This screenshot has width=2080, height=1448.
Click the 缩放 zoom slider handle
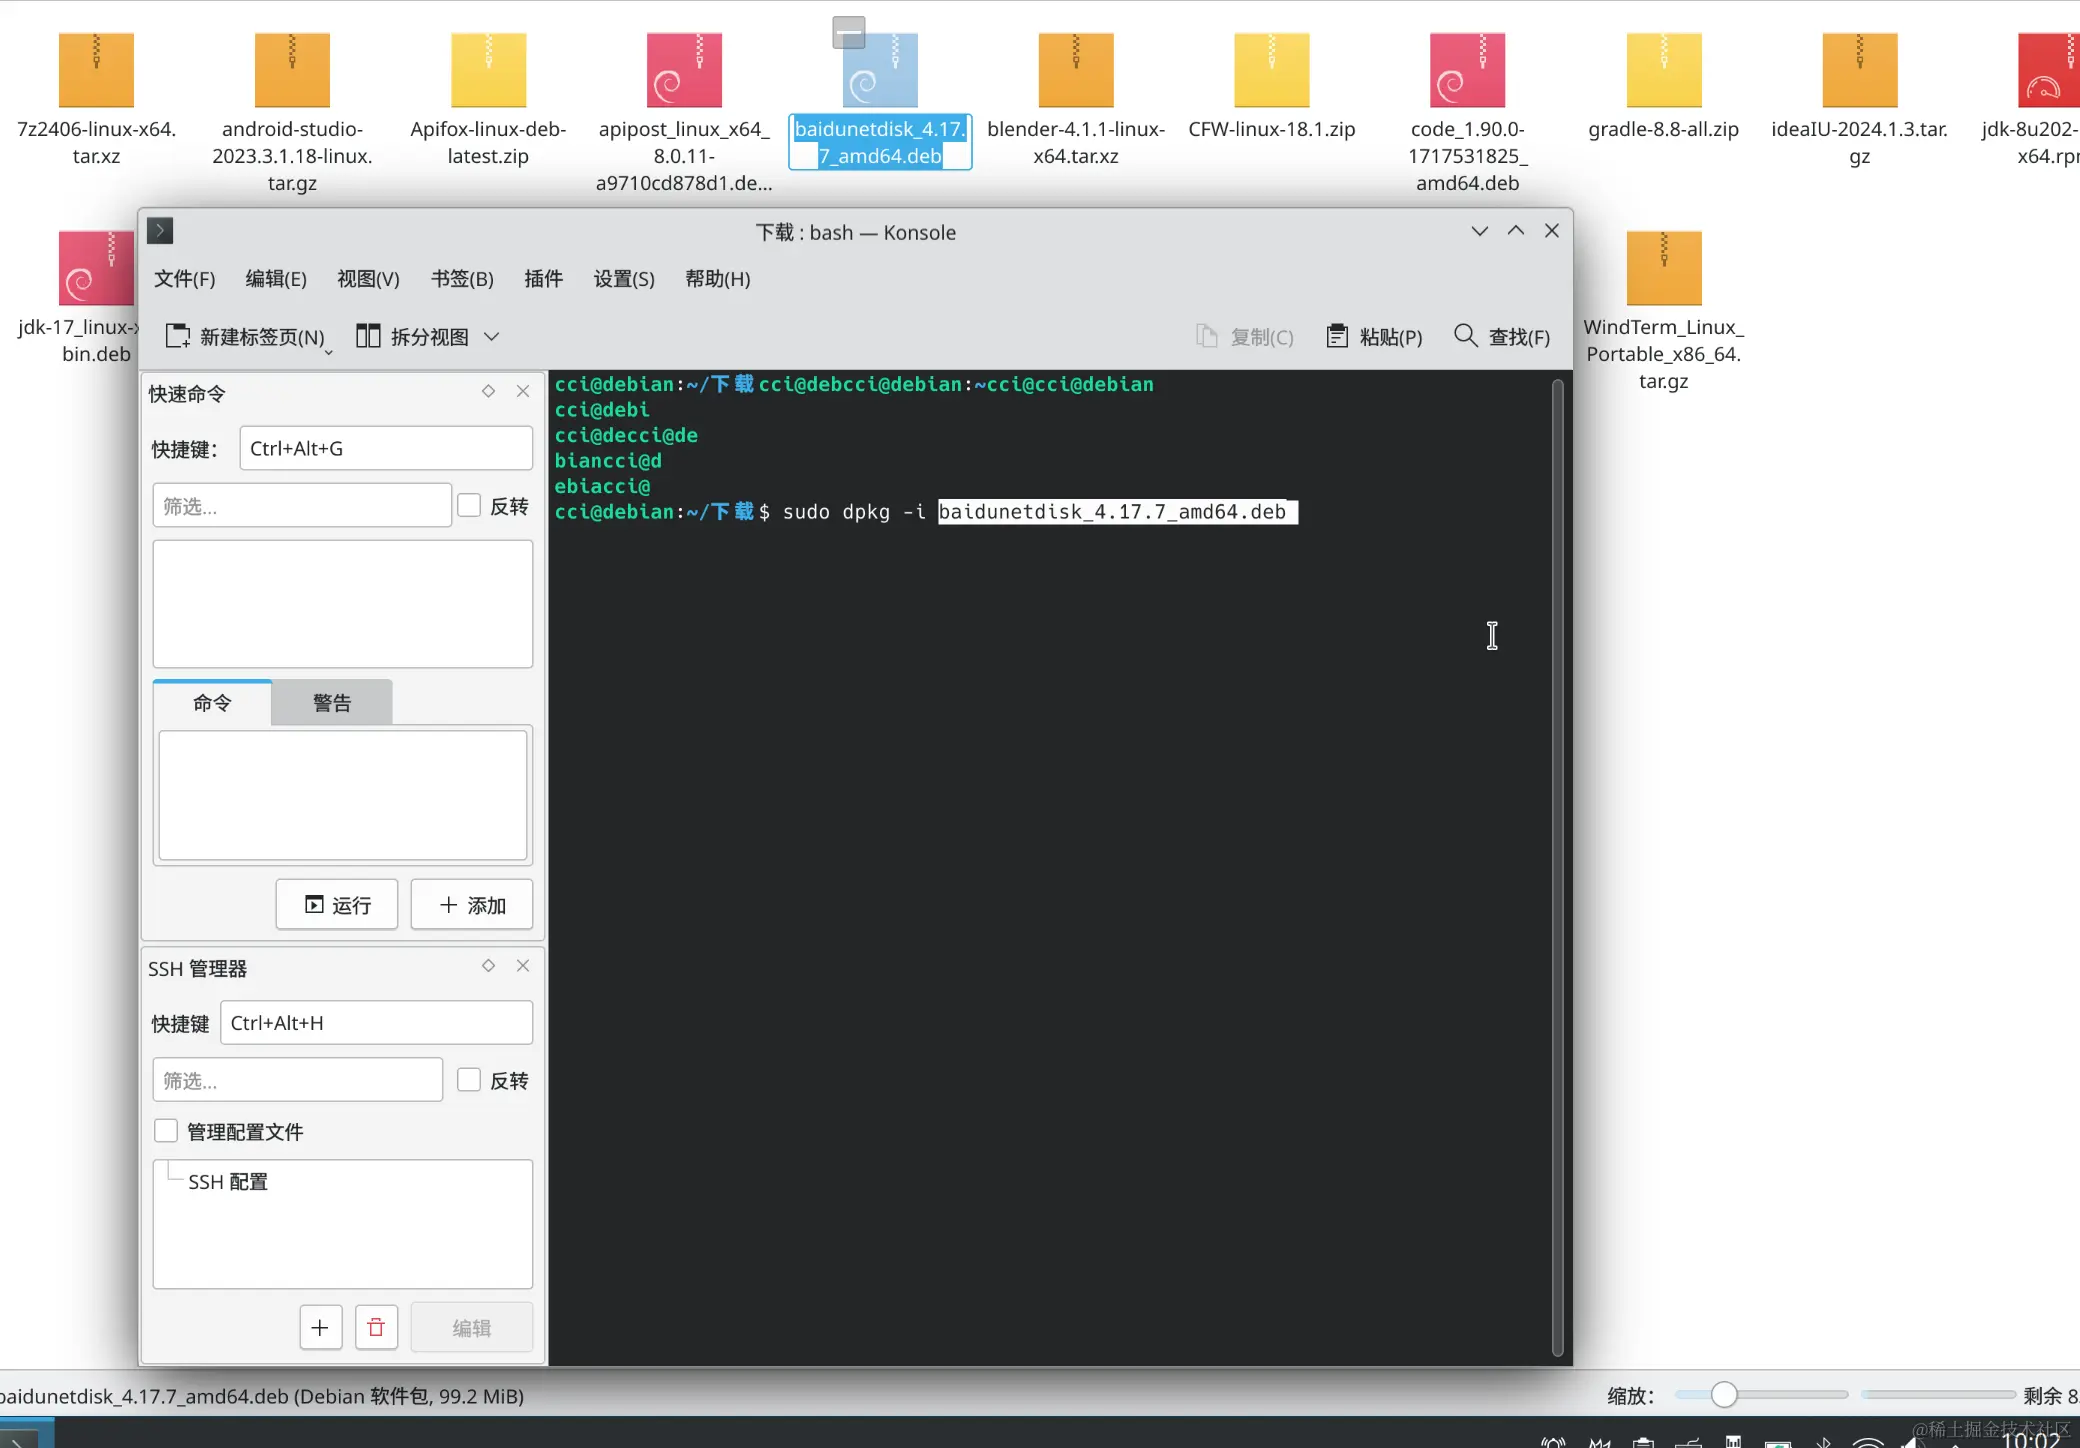1724,1394
